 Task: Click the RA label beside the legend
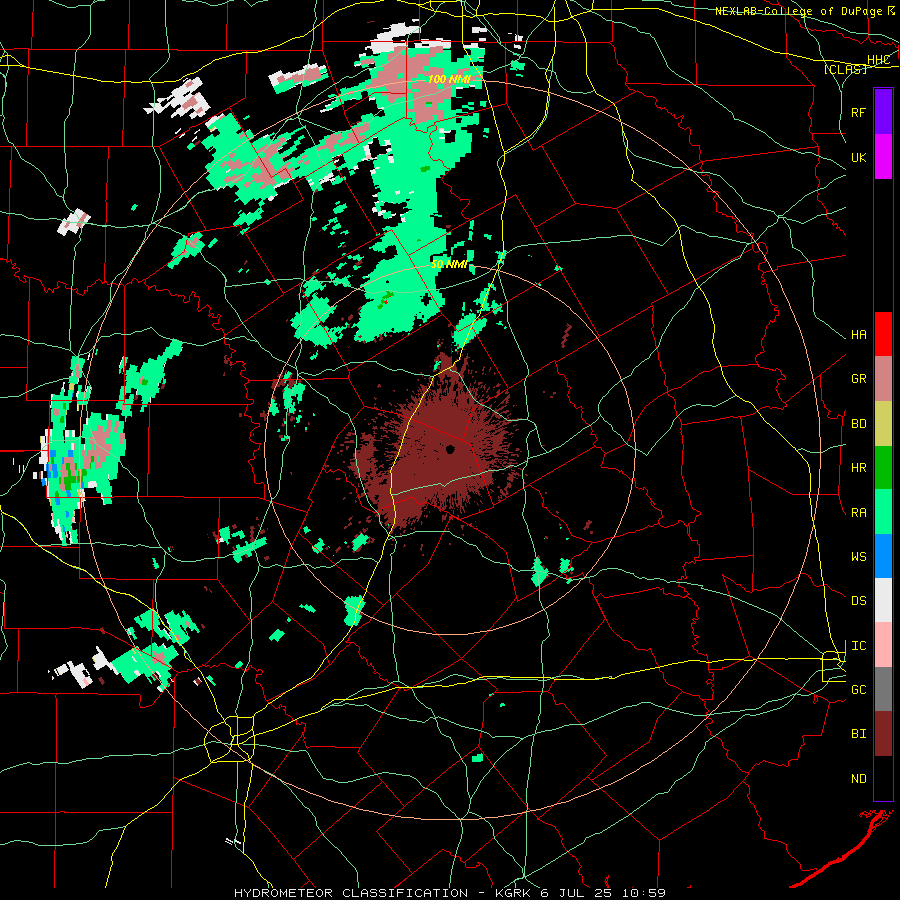pos(858,513)
